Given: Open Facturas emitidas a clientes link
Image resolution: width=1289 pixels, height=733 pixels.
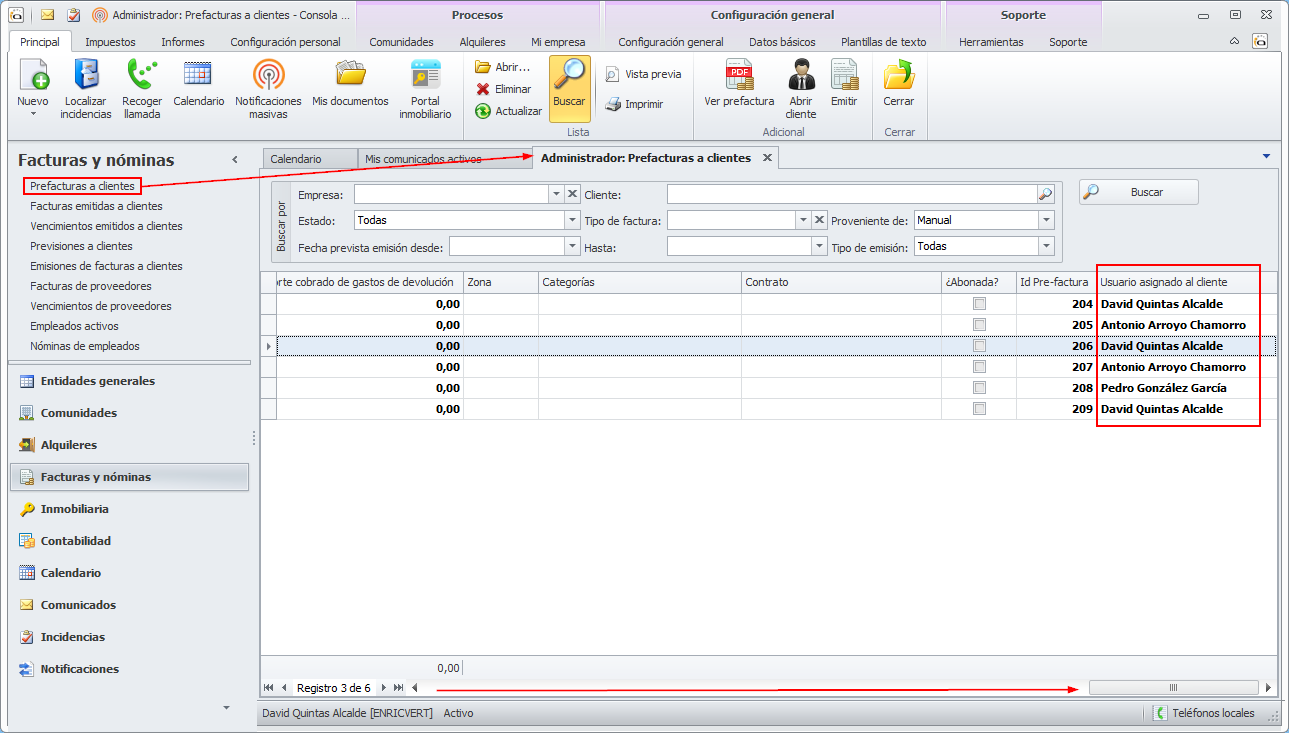Looking at the screenshot, I should [96, 206].
